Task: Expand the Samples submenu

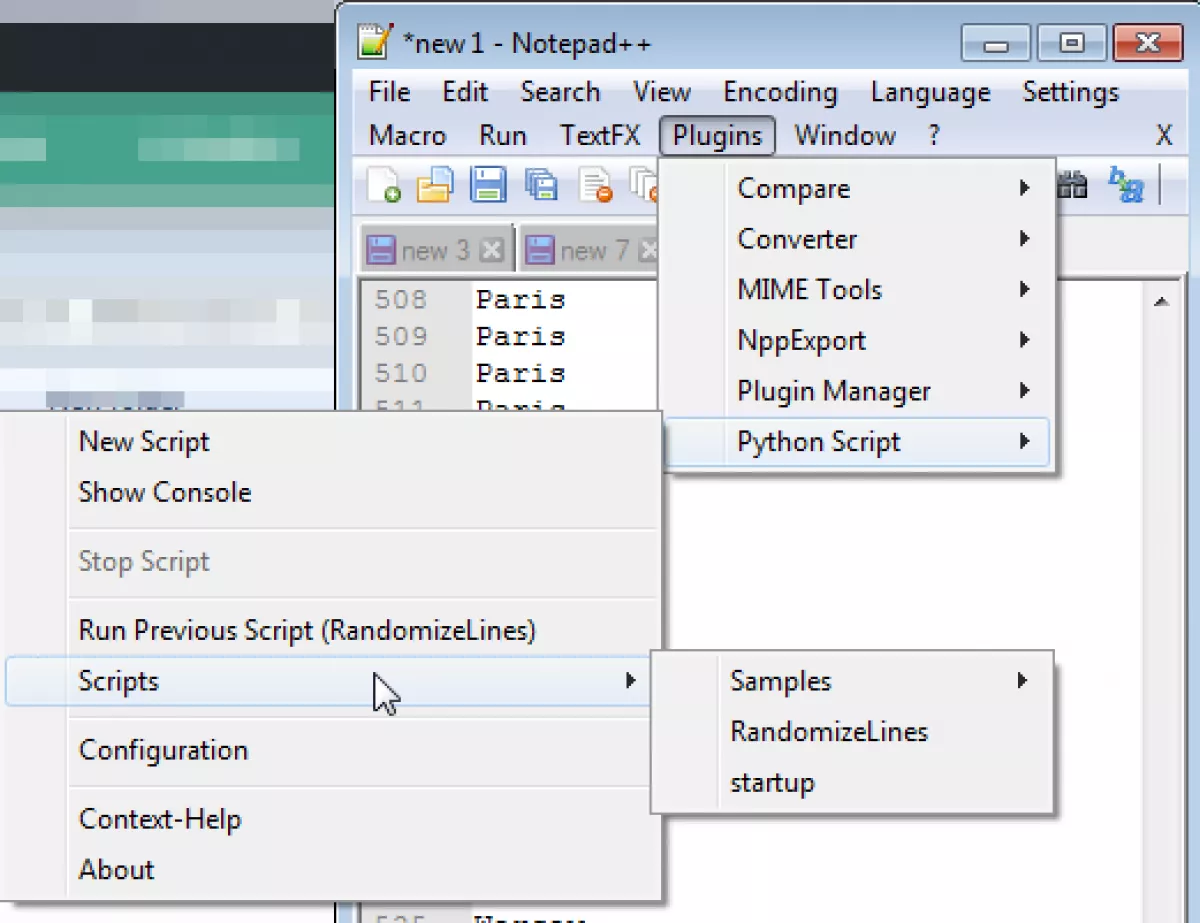Action: coord(853,681)
